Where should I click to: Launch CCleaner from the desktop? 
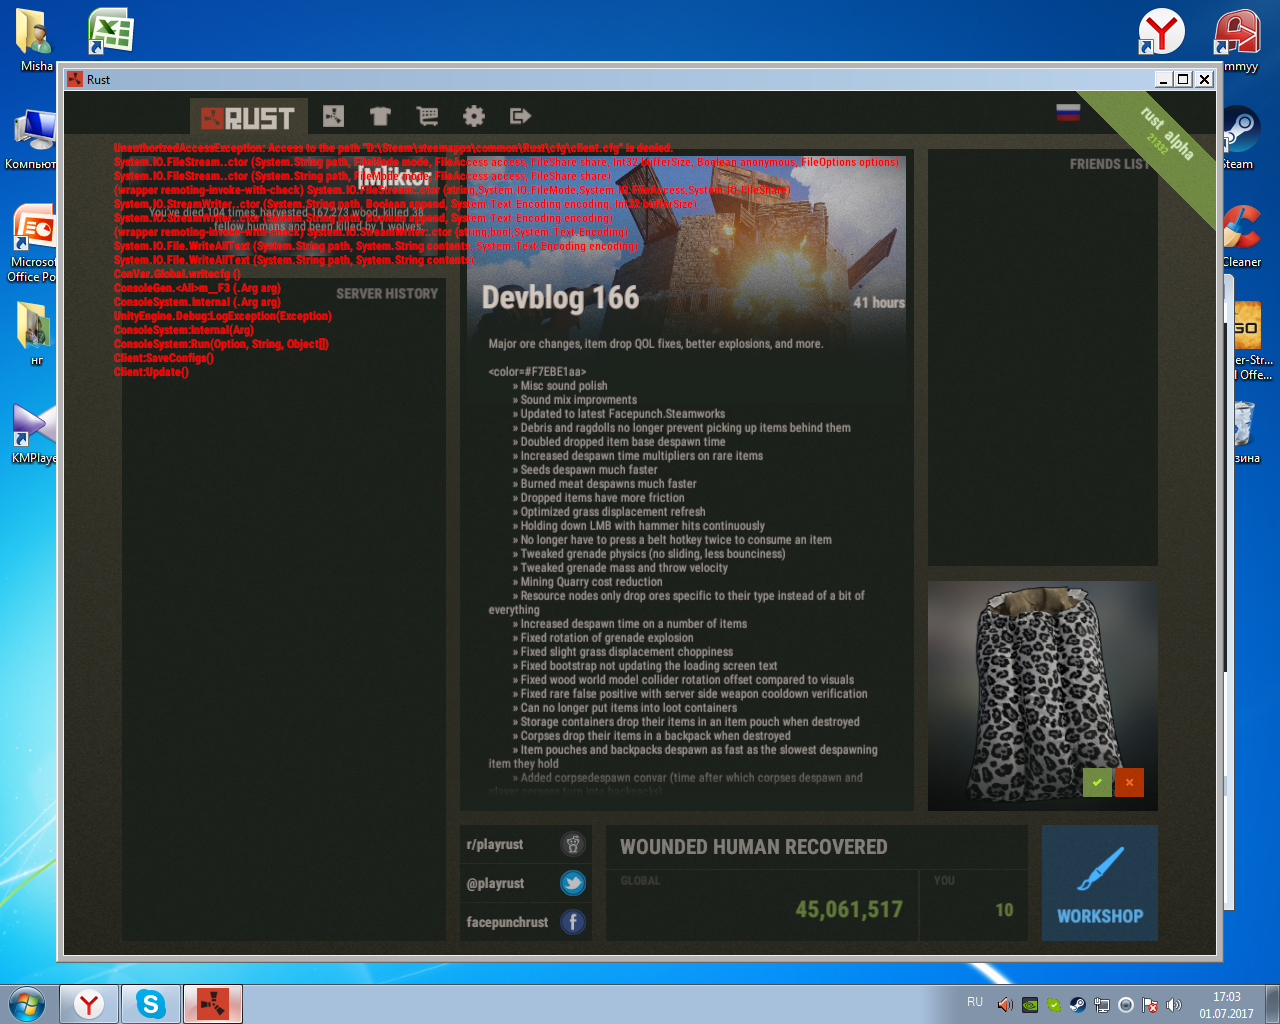[1241, 236]
